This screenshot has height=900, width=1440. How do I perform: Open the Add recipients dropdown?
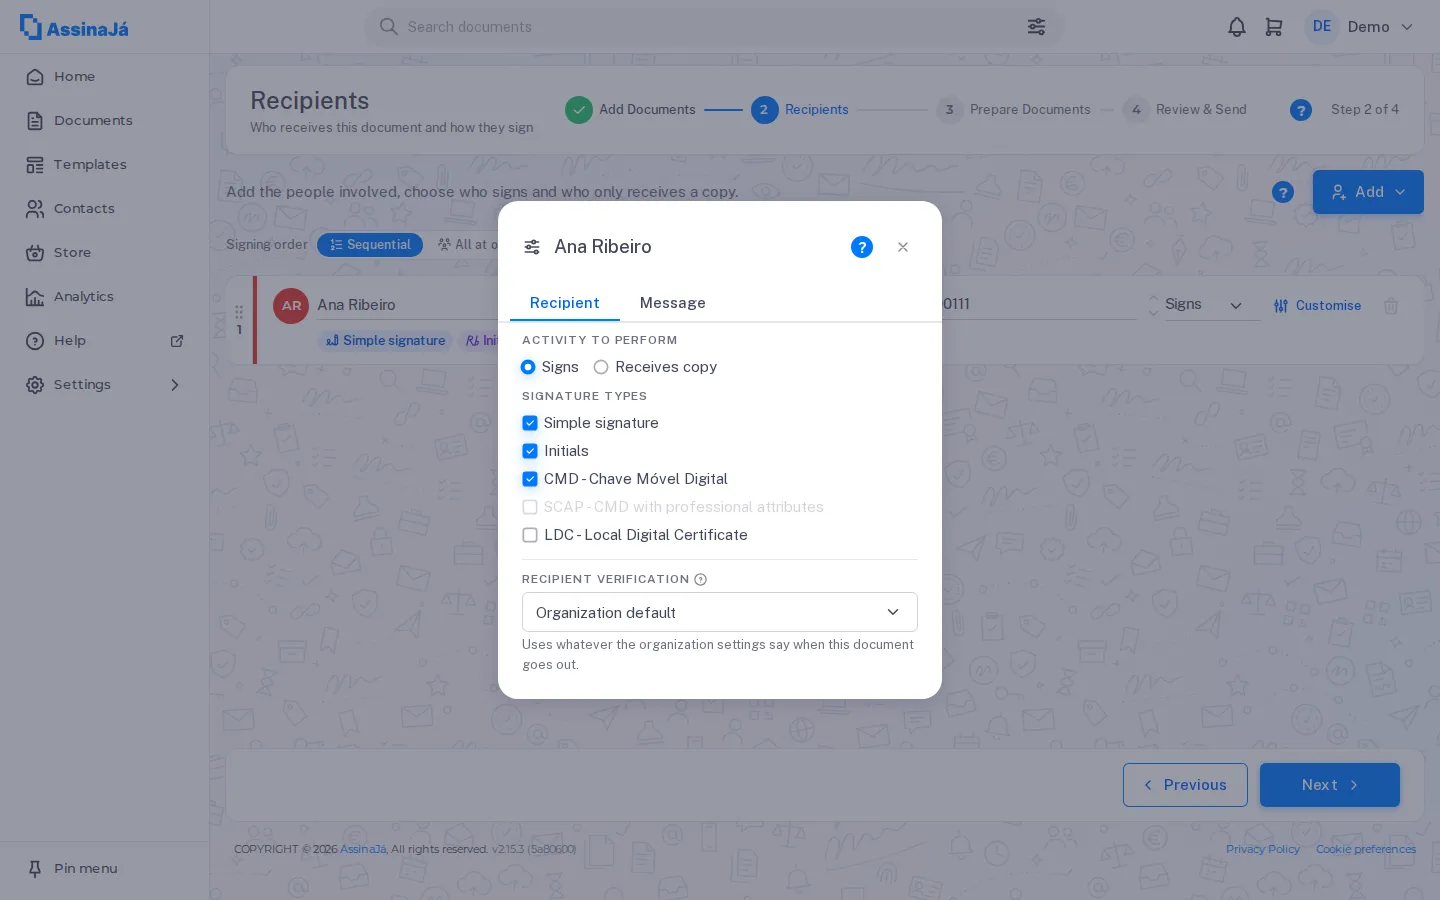1368,192
